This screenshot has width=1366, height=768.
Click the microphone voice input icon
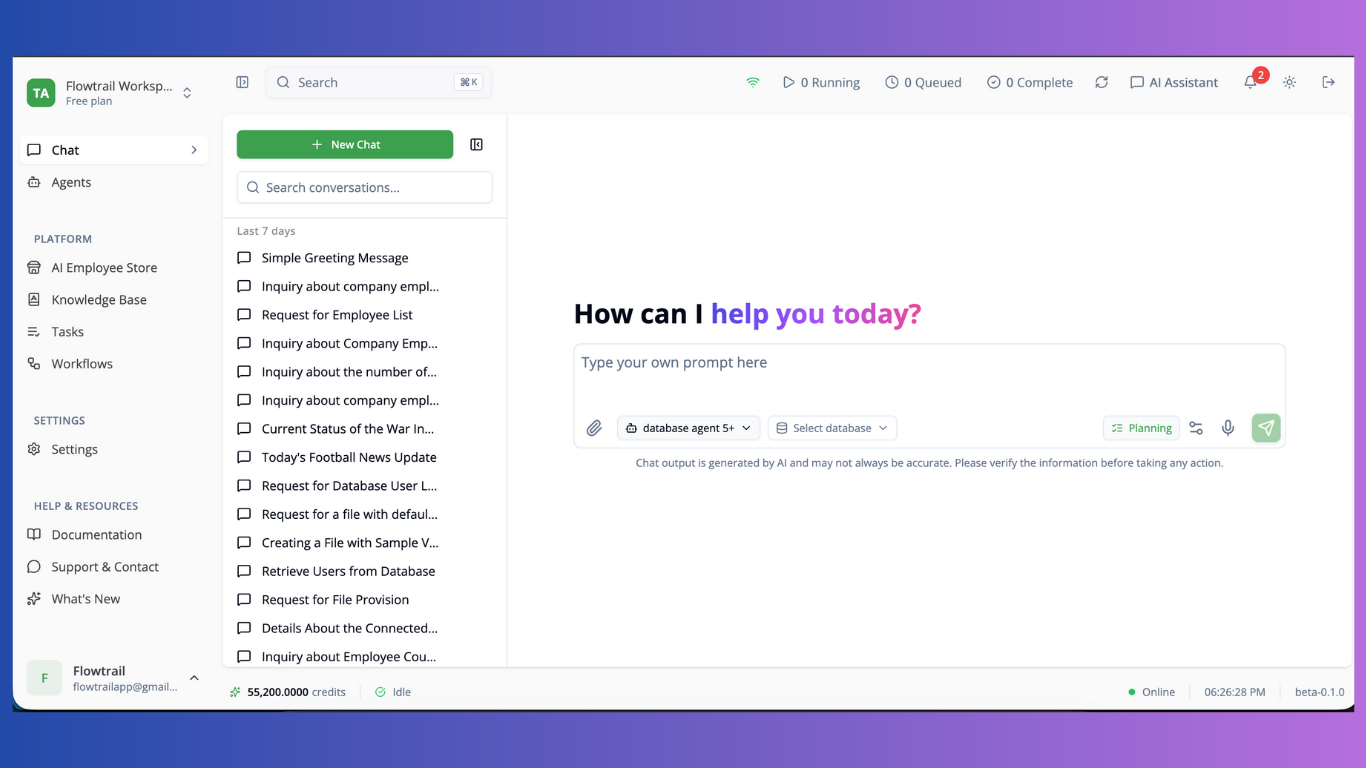(x=1228, y=428)
